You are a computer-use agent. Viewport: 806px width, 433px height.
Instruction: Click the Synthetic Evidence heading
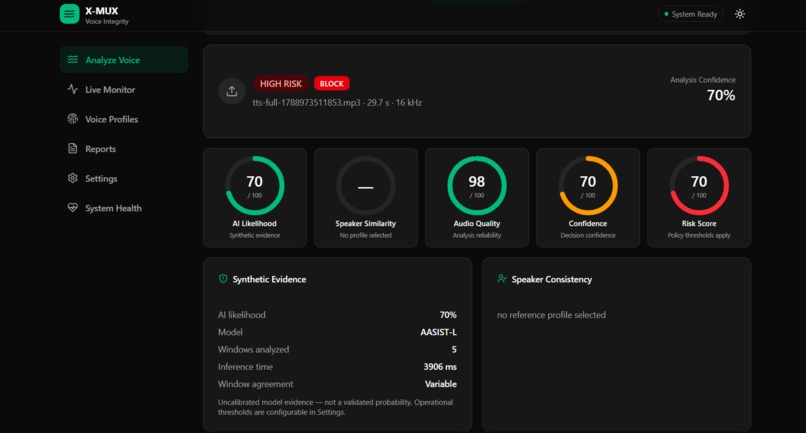pyautogui.click(x=269, y=279)
